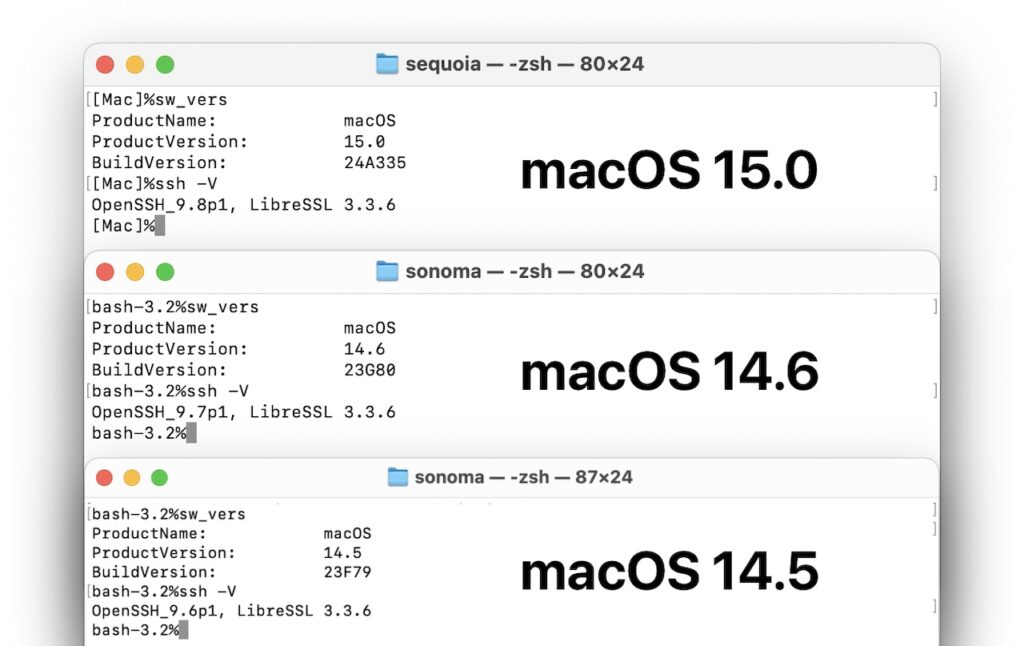Select the green zoom button on sequoia window
This screenshot has height=646, width=1024.
(x=165, y=63)
